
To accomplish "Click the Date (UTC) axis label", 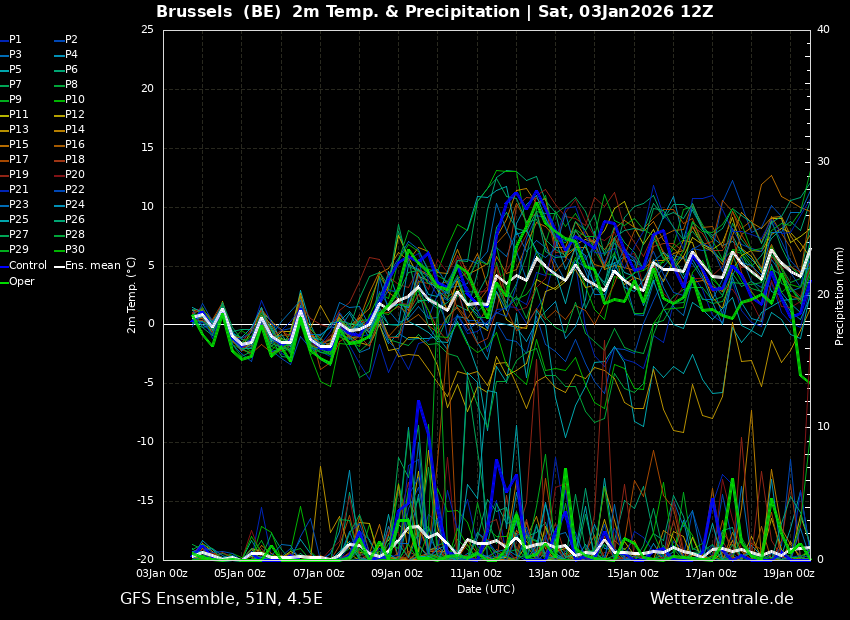I will pyautogui.click(x=486, y=589).
